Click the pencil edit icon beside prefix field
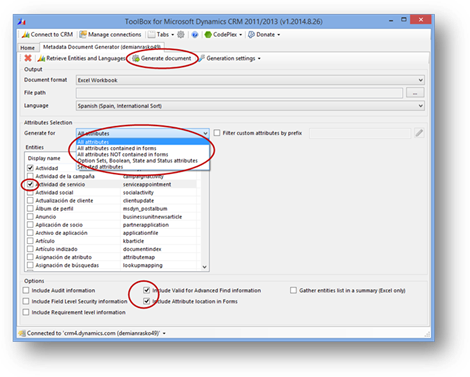The image size is (470, 377). point(419,133)
